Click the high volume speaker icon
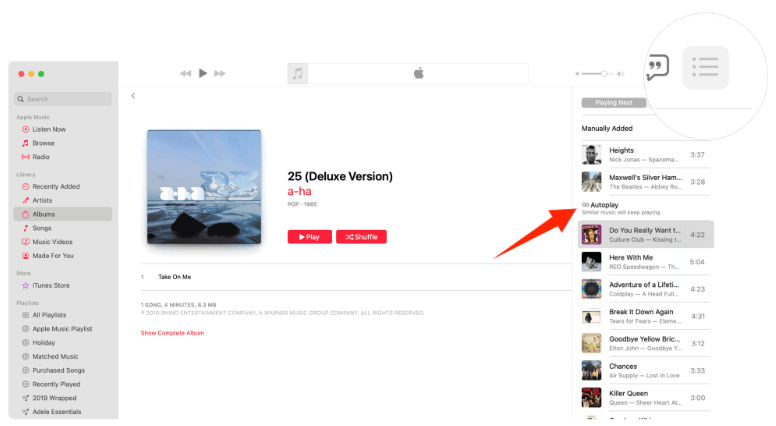Image resolution: width=776 pixels, height=426 pixels. point(621,74)
